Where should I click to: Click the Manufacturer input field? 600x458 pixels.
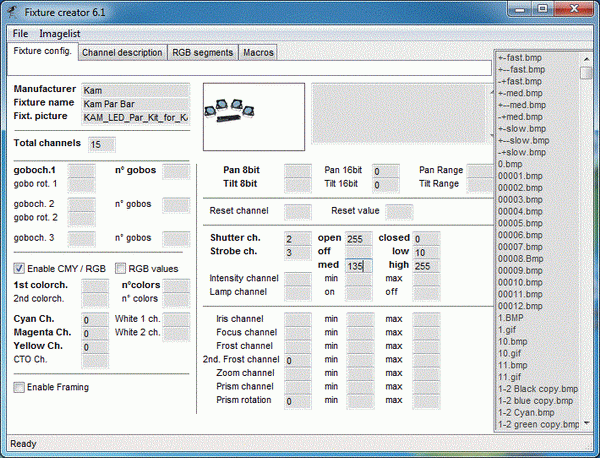[x=135, y=89]
